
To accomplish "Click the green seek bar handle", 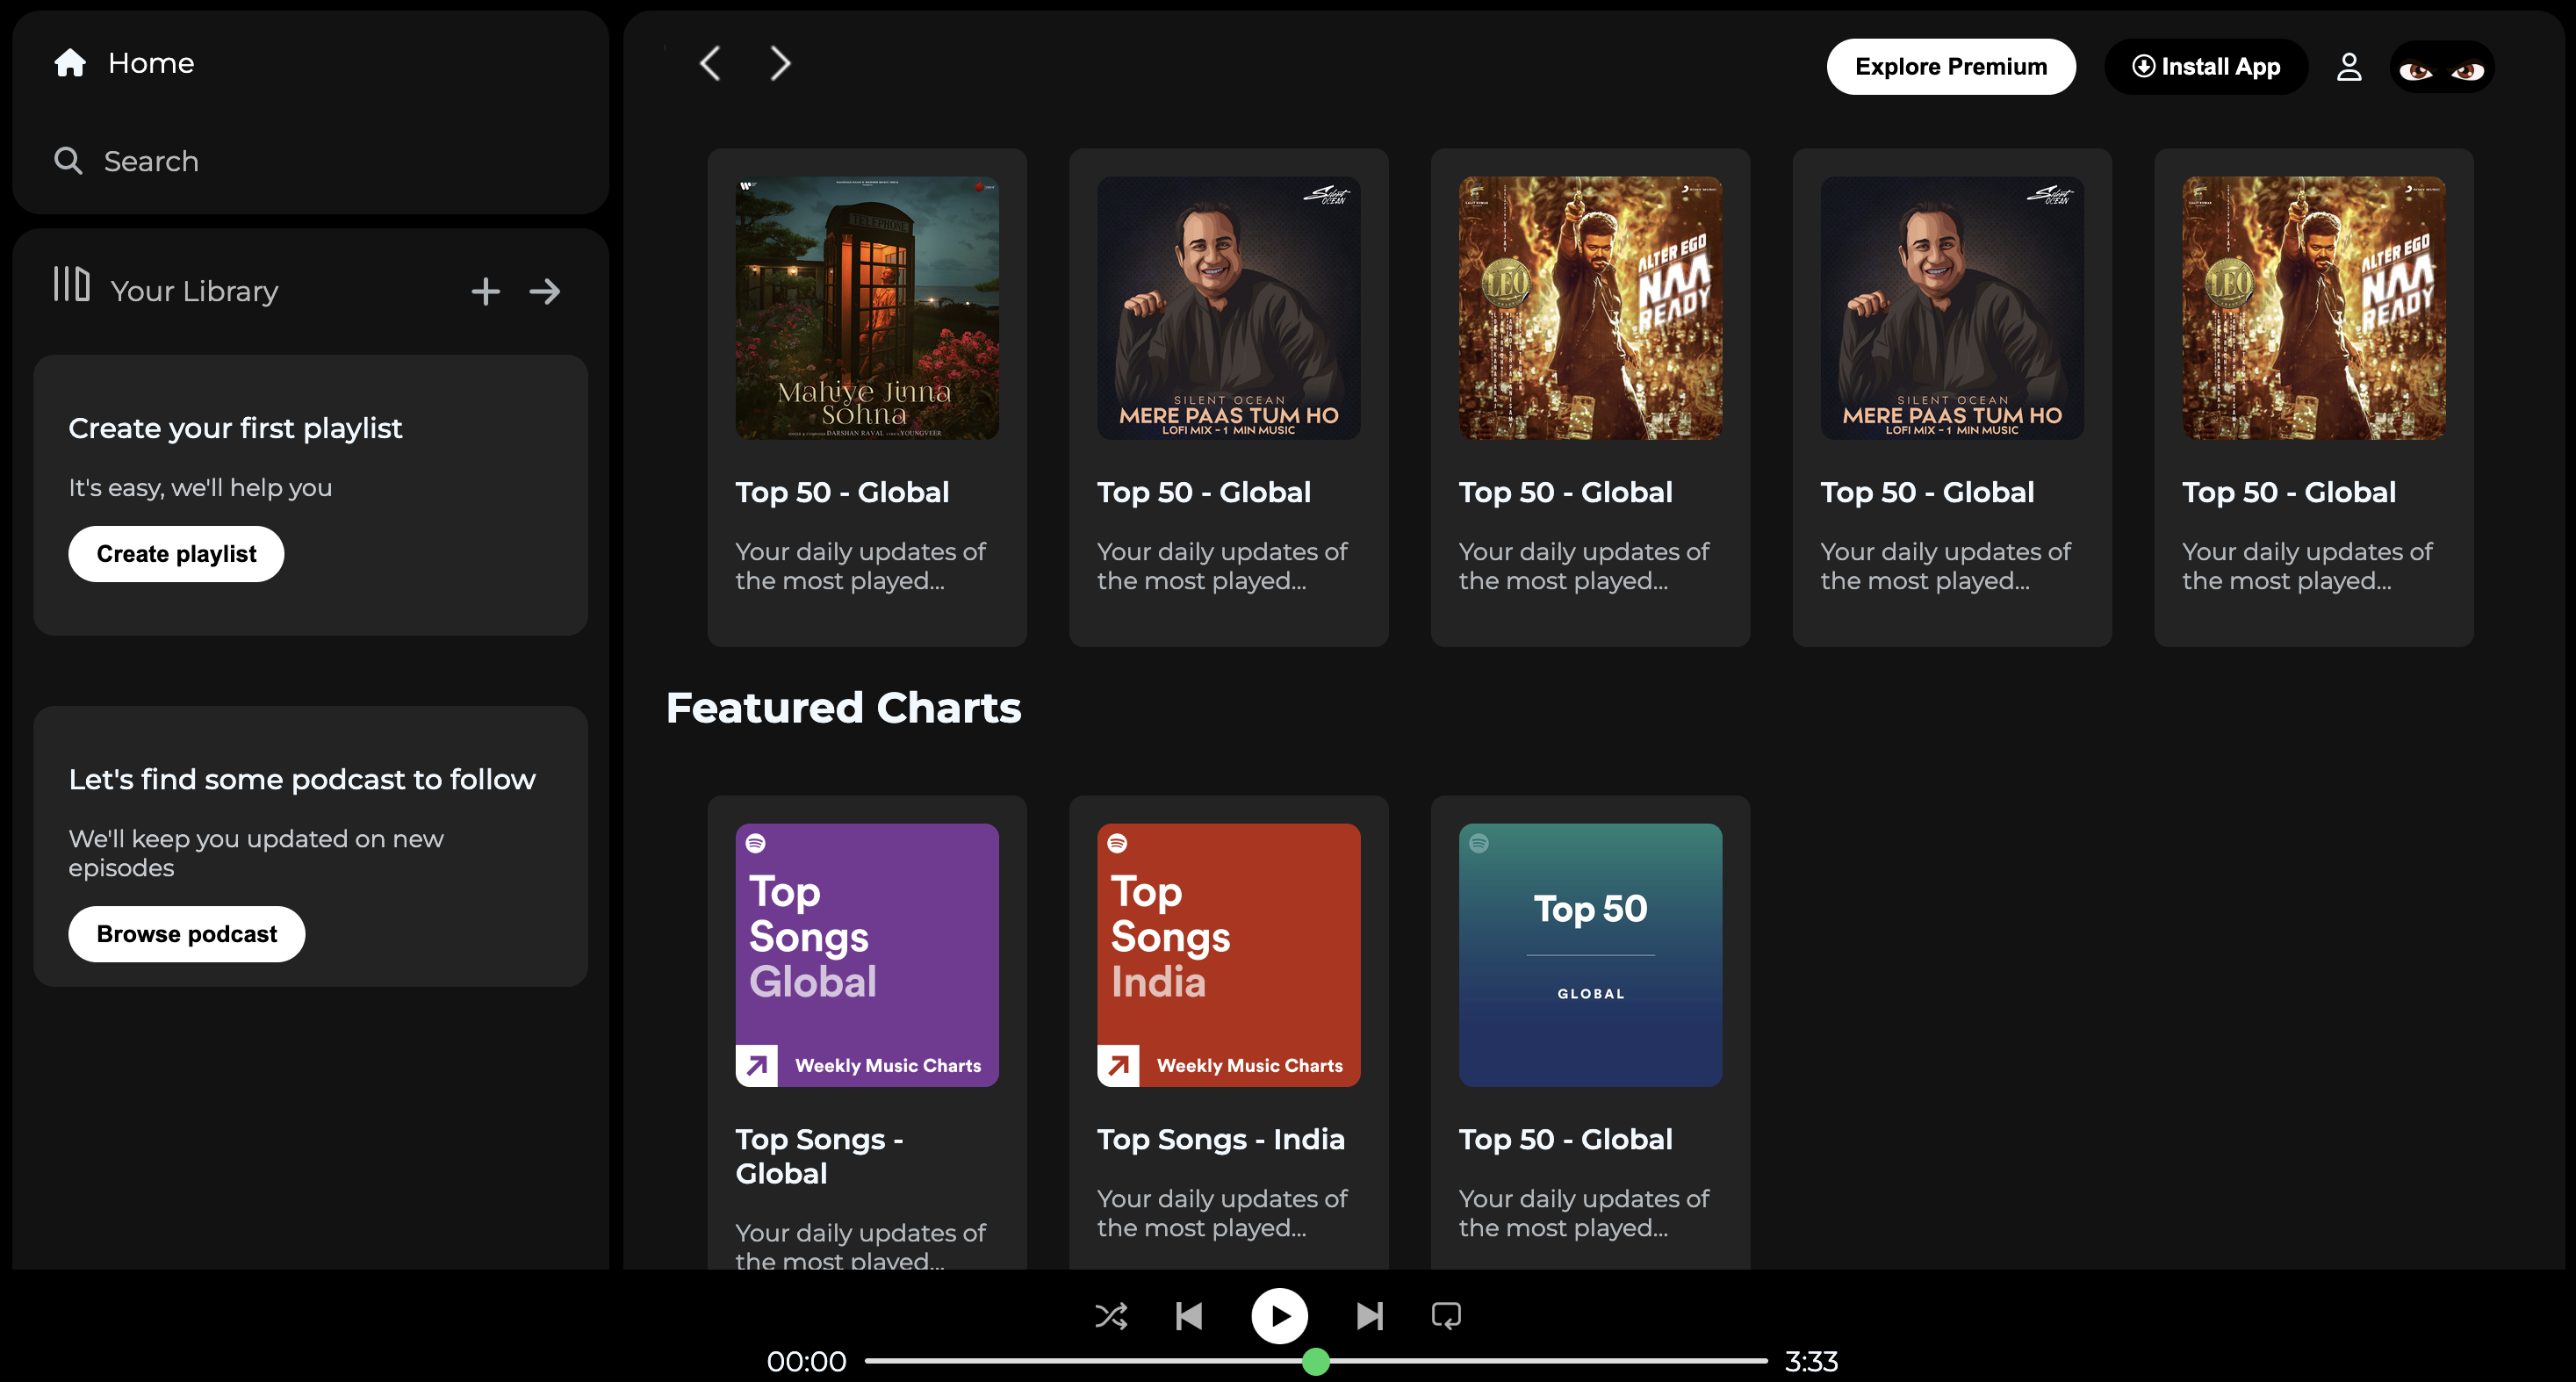I will pyautogui.click(x=1316, y=1361).
